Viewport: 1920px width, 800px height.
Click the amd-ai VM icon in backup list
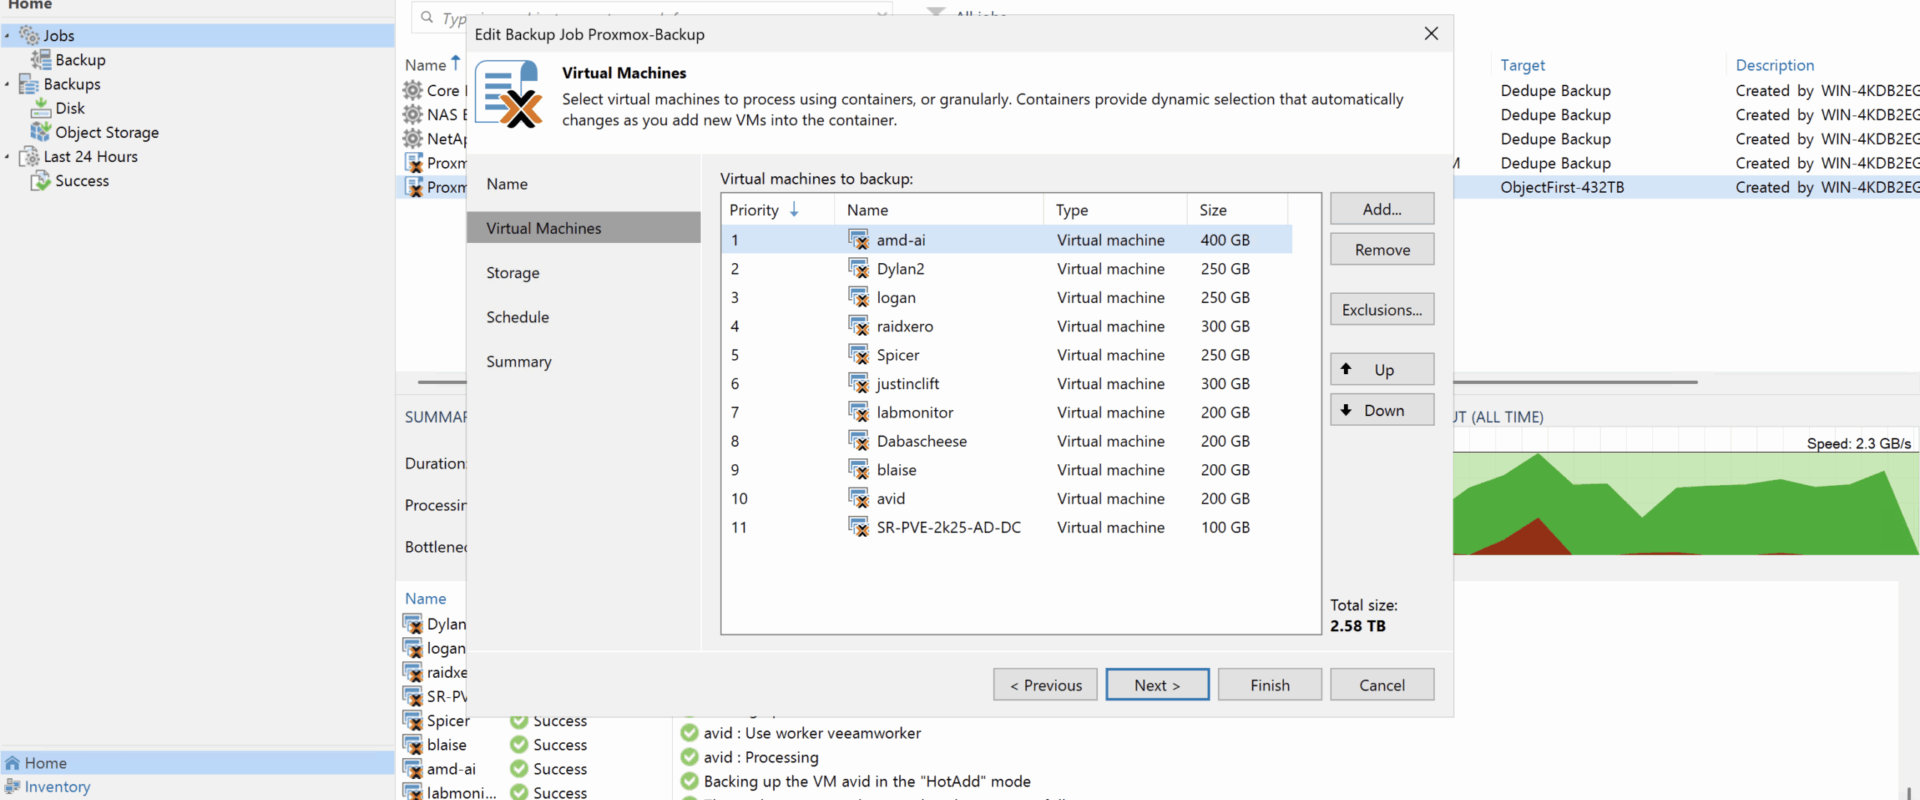[x=858, y=240]
